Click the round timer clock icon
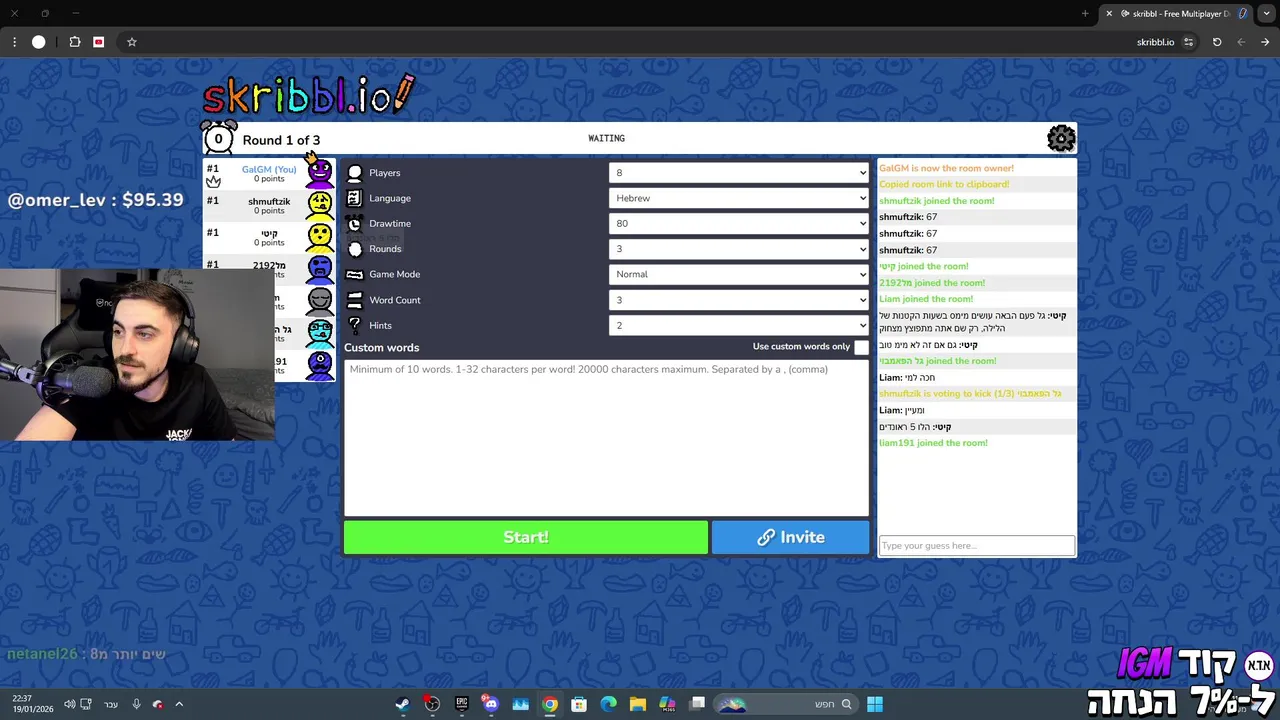Image resolution: width=1280 pixels, height=720 pixels. [218, 138]
